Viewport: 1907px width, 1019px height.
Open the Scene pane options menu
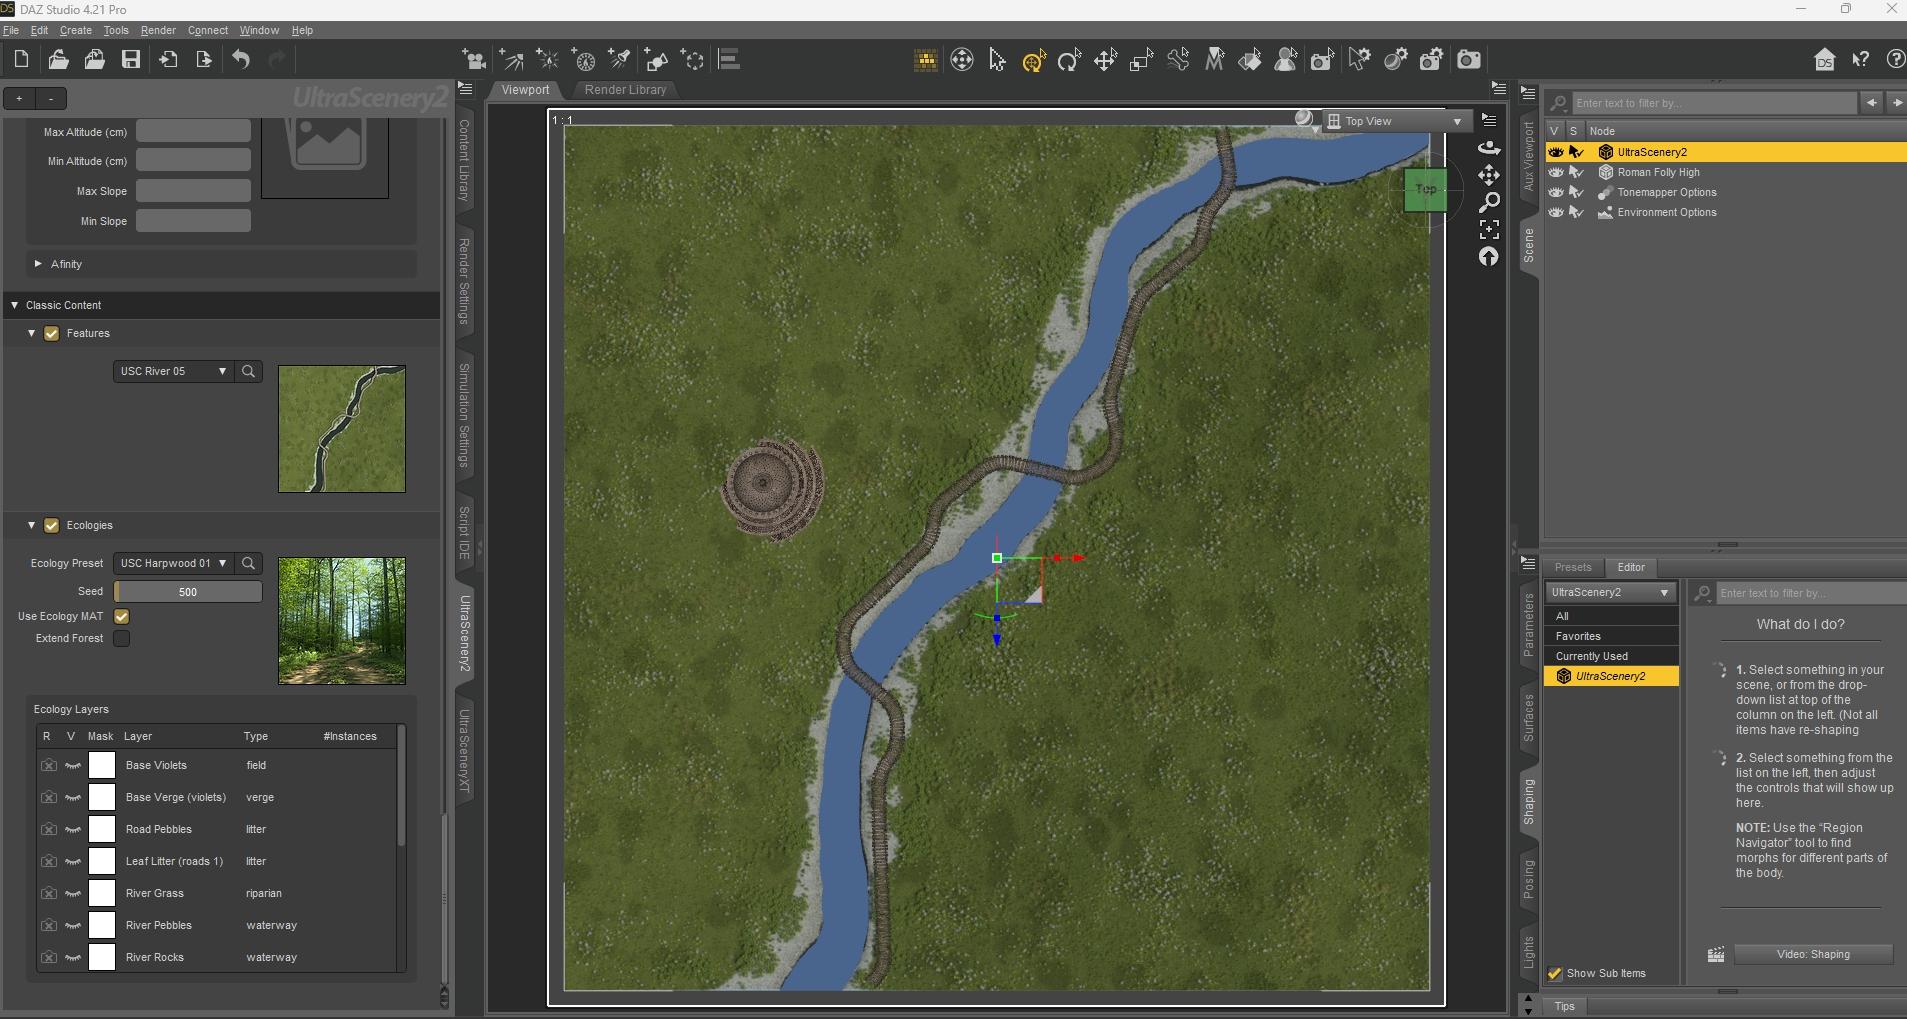1528,93
